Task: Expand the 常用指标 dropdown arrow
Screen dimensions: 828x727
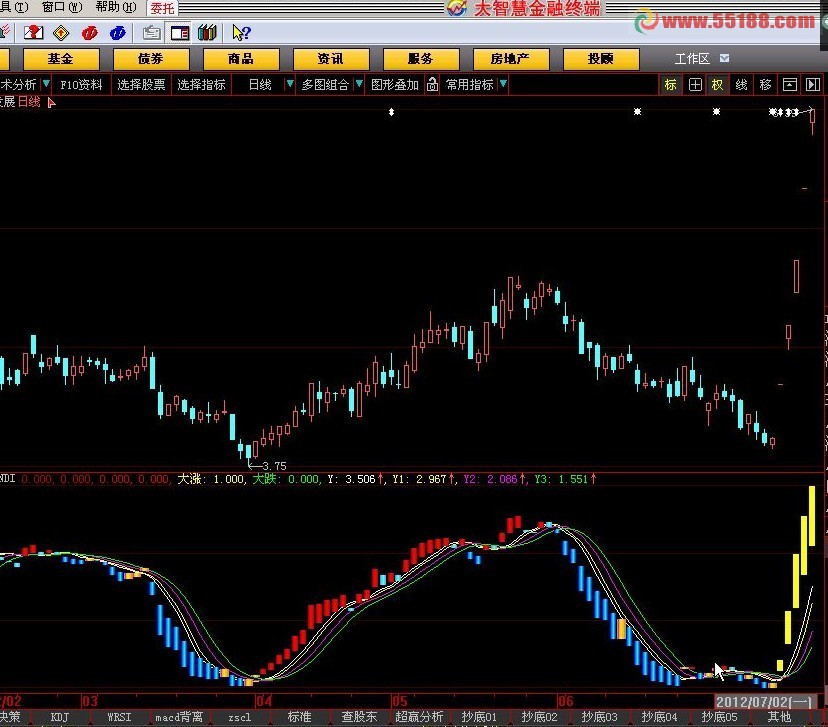Action: click(502, 85)
